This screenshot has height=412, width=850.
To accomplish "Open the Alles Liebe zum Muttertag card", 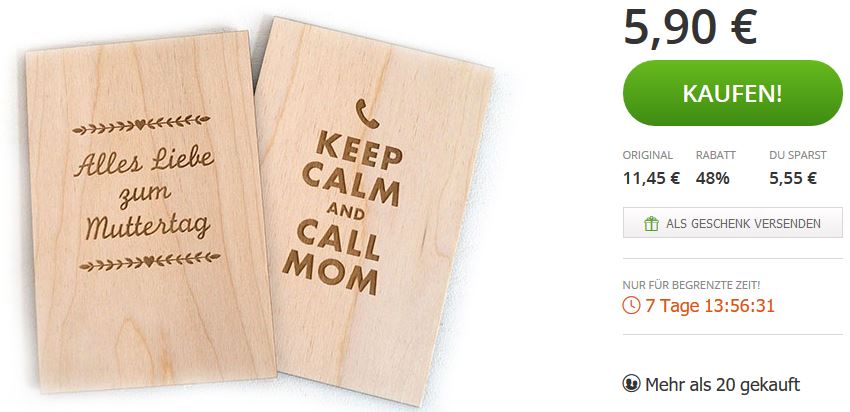I will click(151, 211).
